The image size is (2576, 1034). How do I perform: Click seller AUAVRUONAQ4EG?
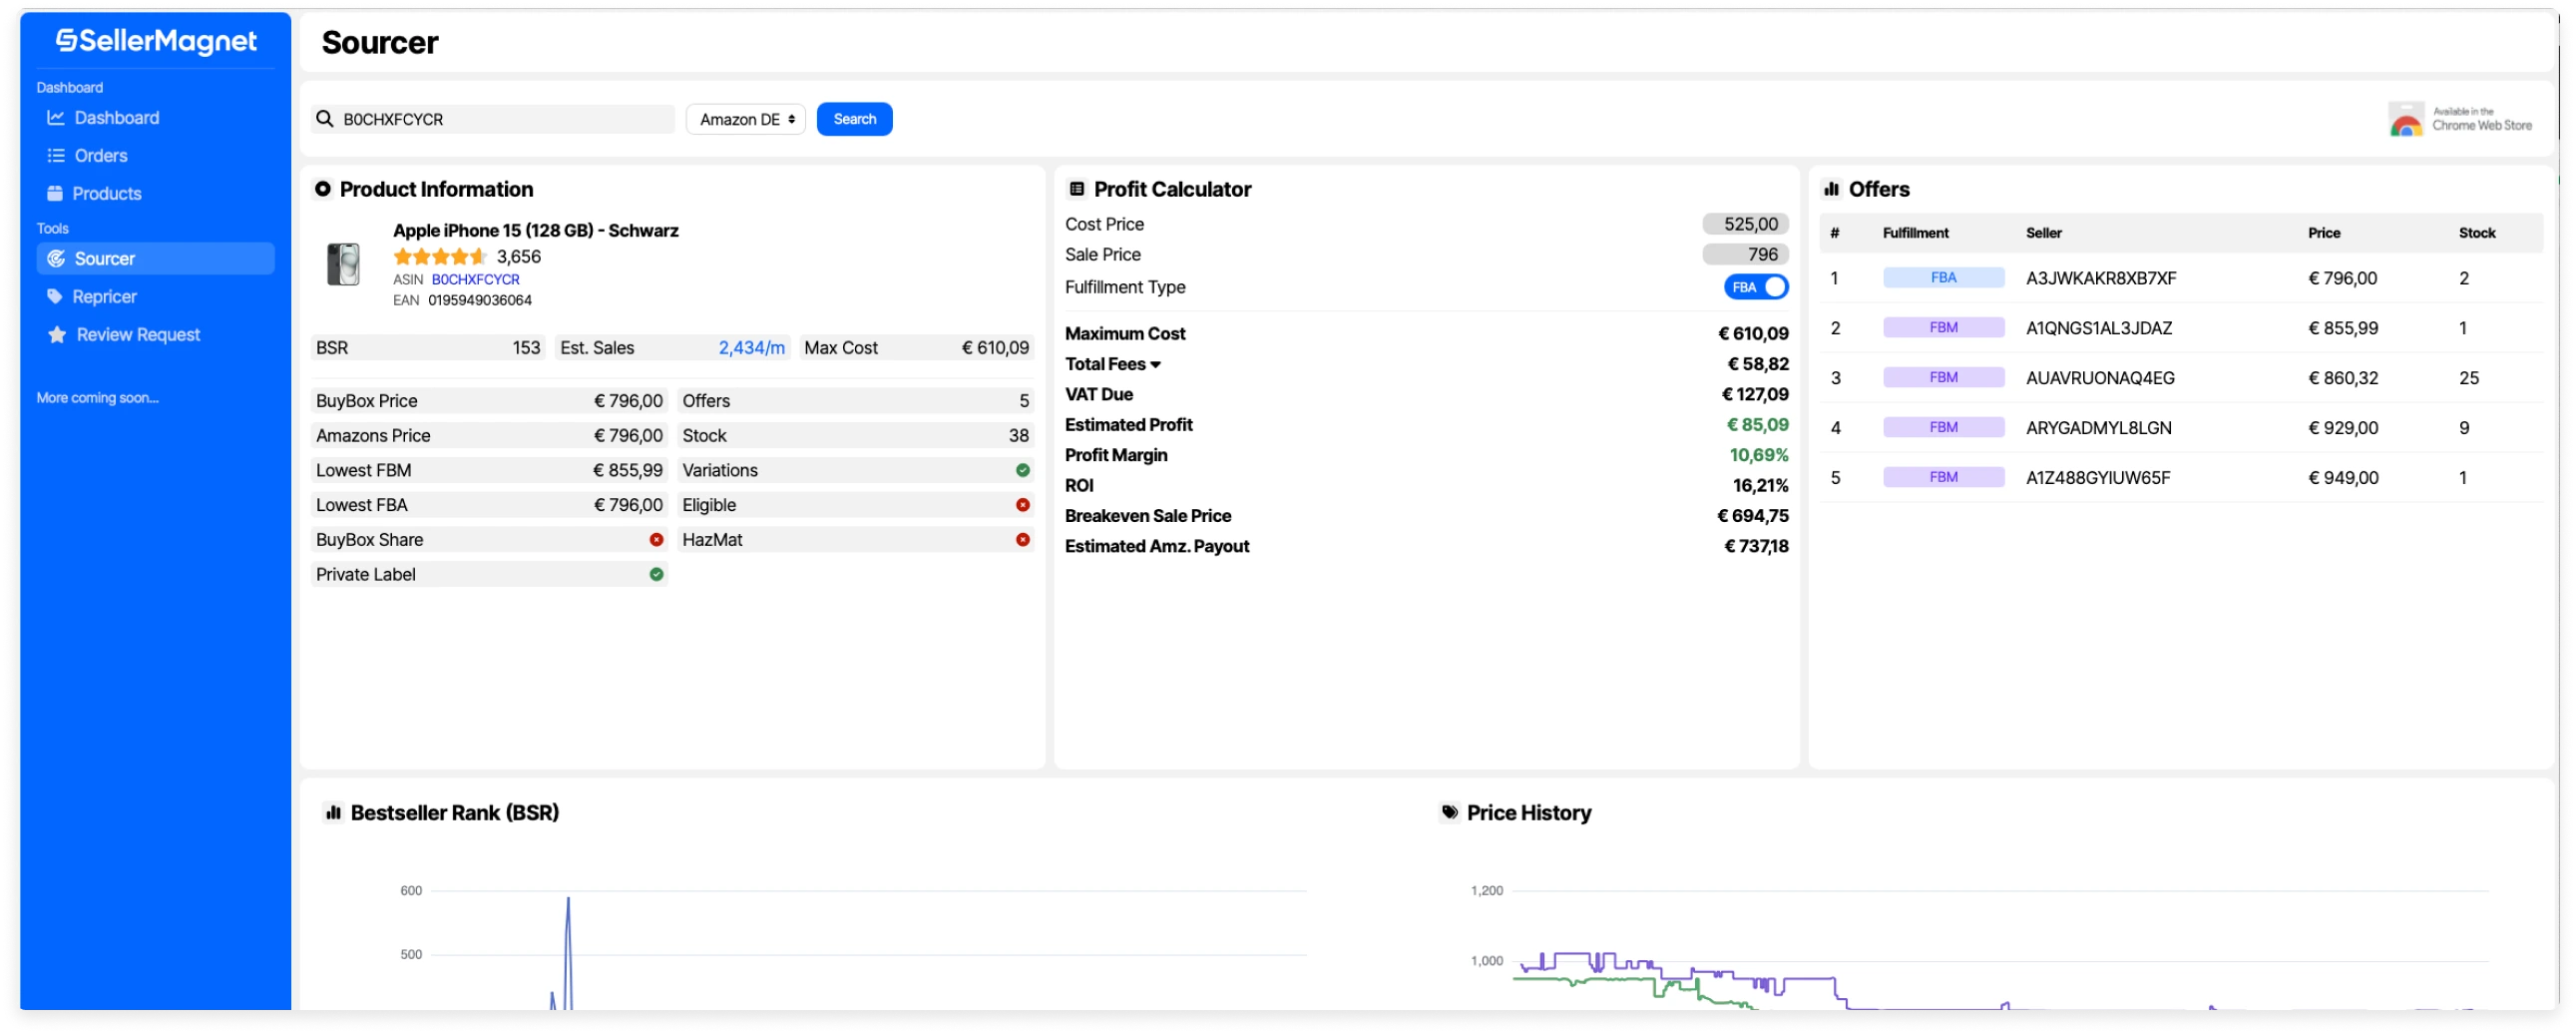[x=2100, y=379]
